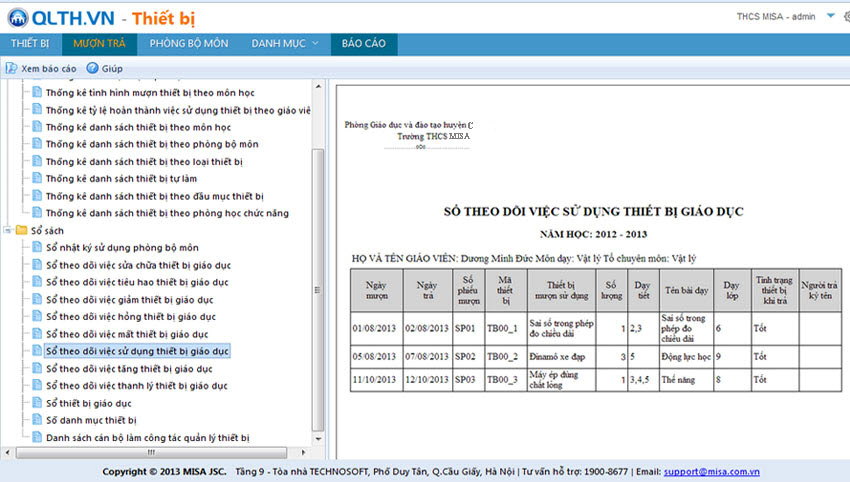Image resolution: width=850 pixels, height=482 pixels.
Task: Open Sổ theo dõi việc thanh lý thiết bị
Action: [137, 386]
